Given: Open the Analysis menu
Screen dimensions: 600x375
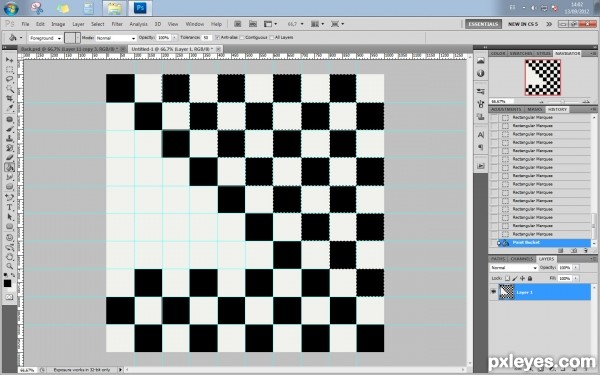Looking at the screenshot, I should (139, 24).
